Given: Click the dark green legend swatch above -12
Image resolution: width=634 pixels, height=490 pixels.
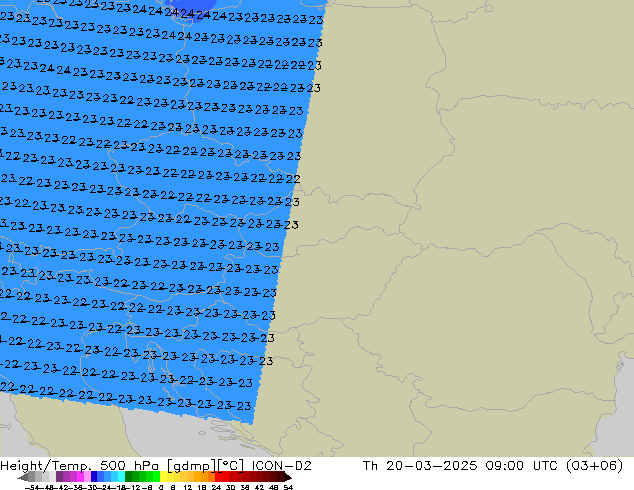Looking at the screenshot, I should coord(129,477).
